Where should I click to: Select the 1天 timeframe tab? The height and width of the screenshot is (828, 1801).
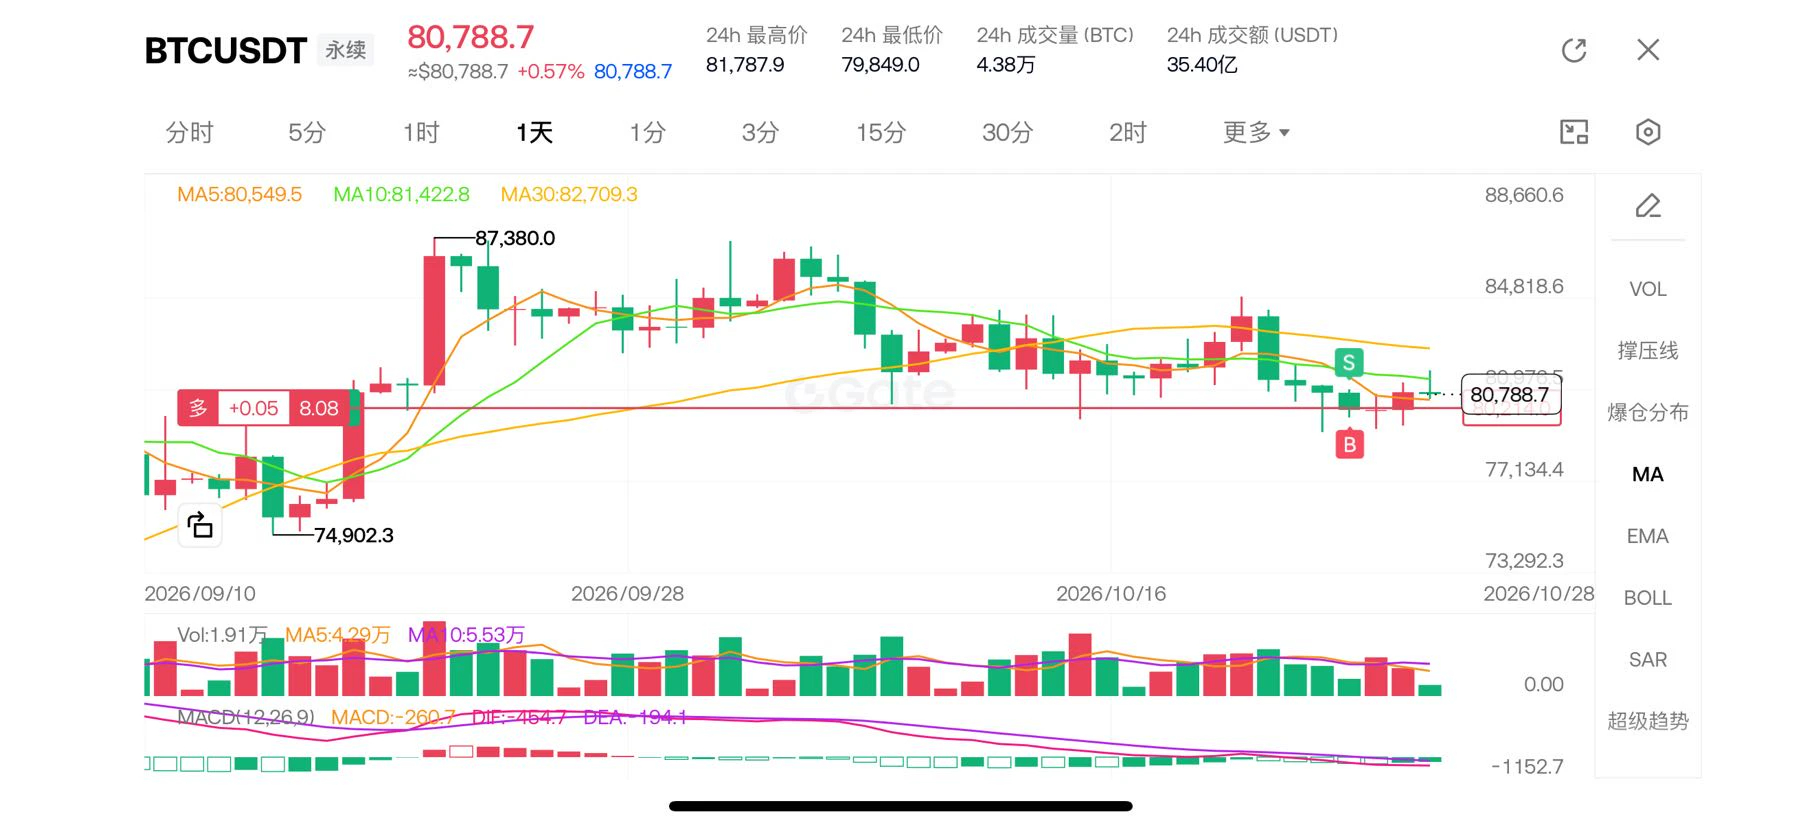tap(535, 132)
